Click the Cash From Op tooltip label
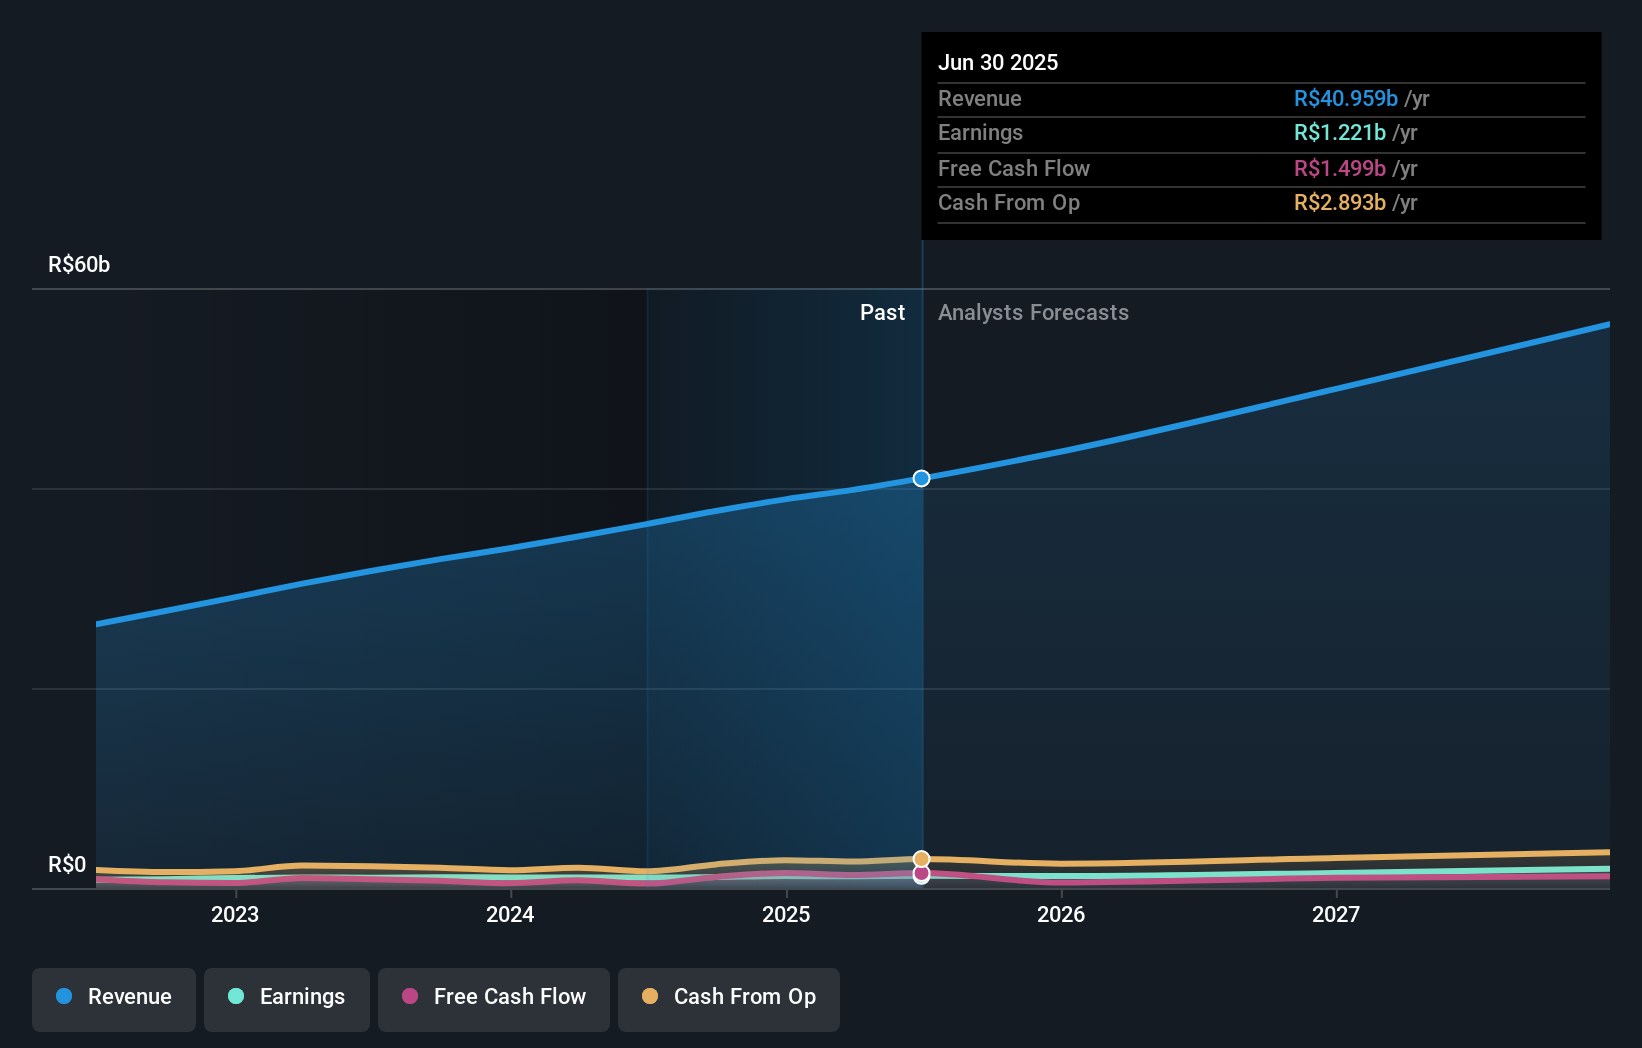Screen dimensions: 1642x1048 1009,202
